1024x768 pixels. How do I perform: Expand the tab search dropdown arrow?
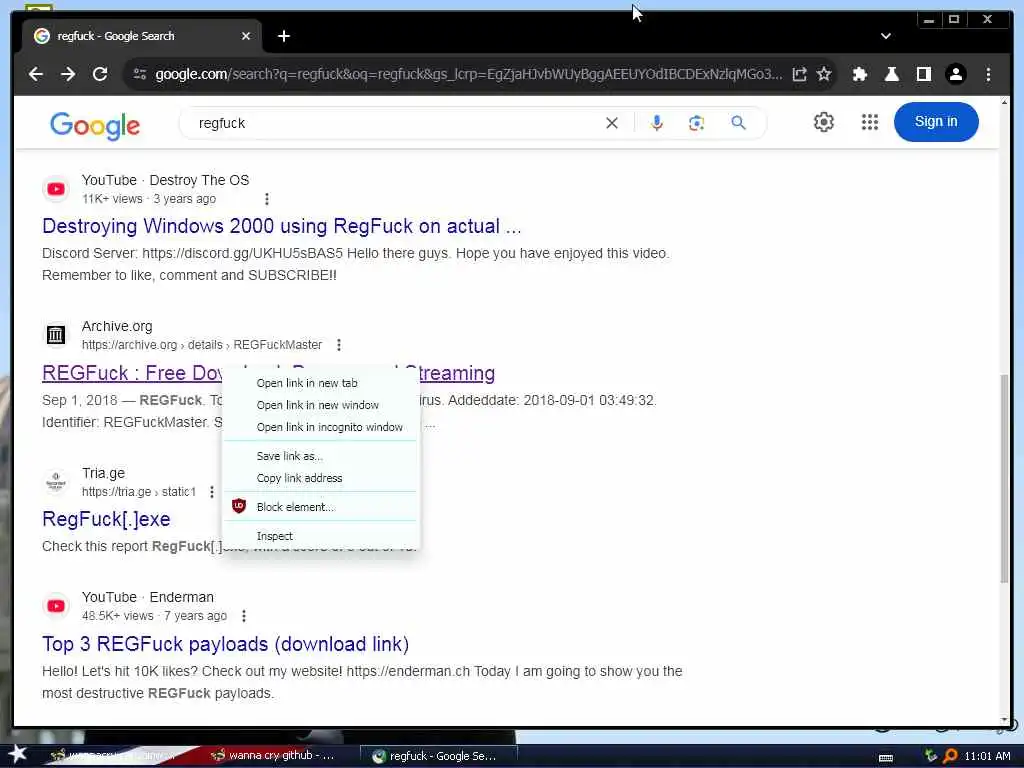(x=886, y=36)
